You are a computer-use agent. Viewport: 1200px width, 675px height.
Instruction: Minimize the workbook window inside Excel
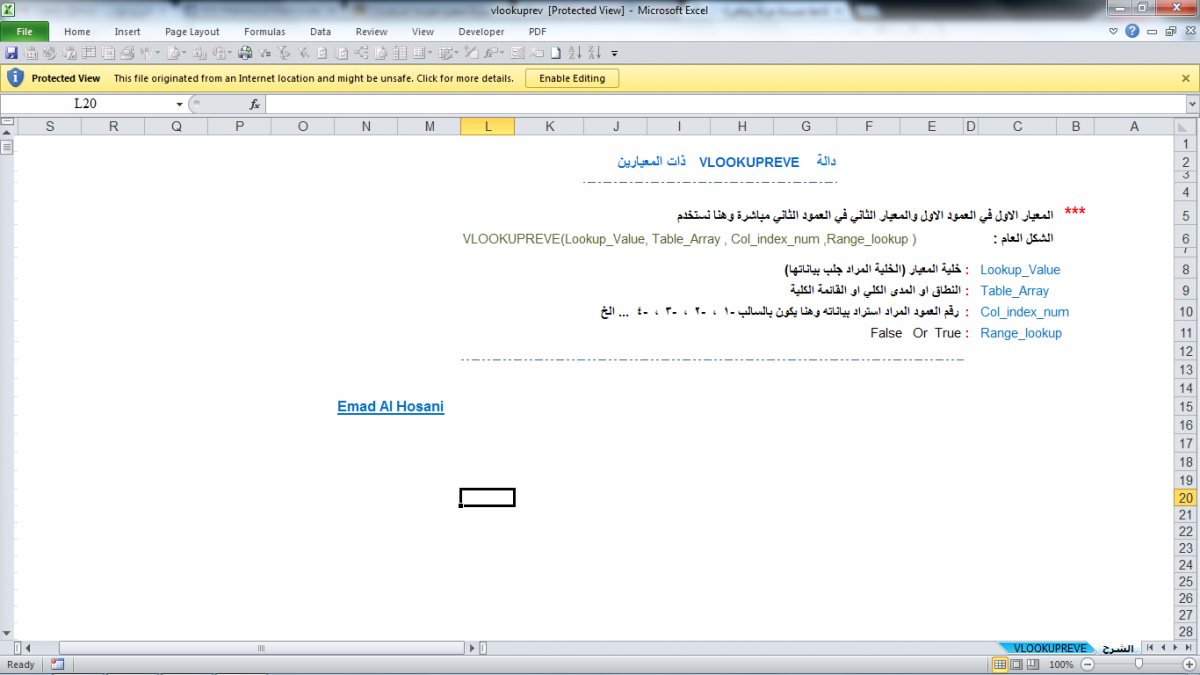click(x=1151, y=31)
